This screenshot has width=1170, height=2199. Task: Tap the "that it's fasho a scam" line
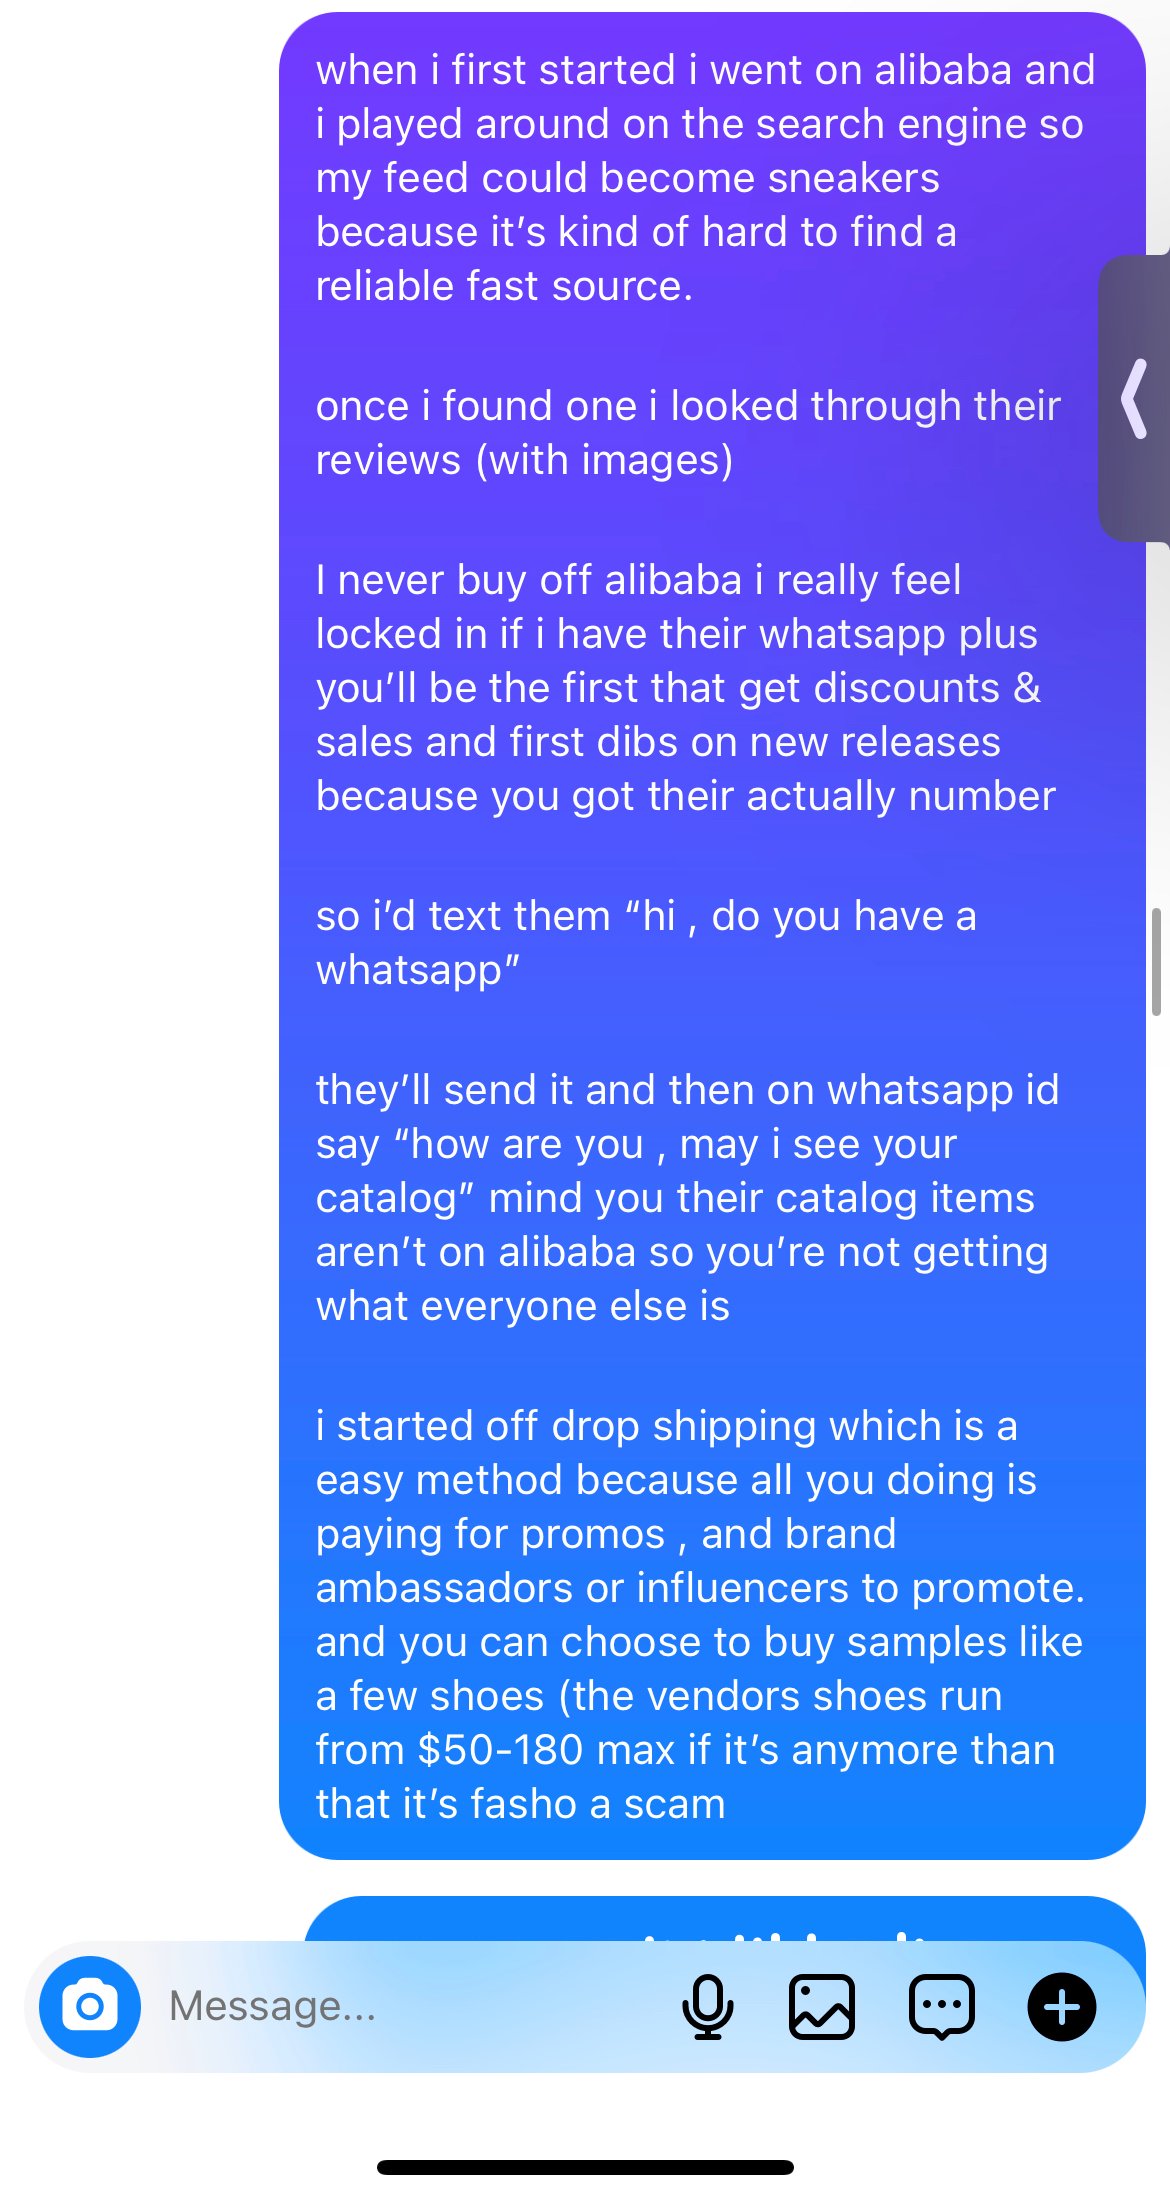520,1804
